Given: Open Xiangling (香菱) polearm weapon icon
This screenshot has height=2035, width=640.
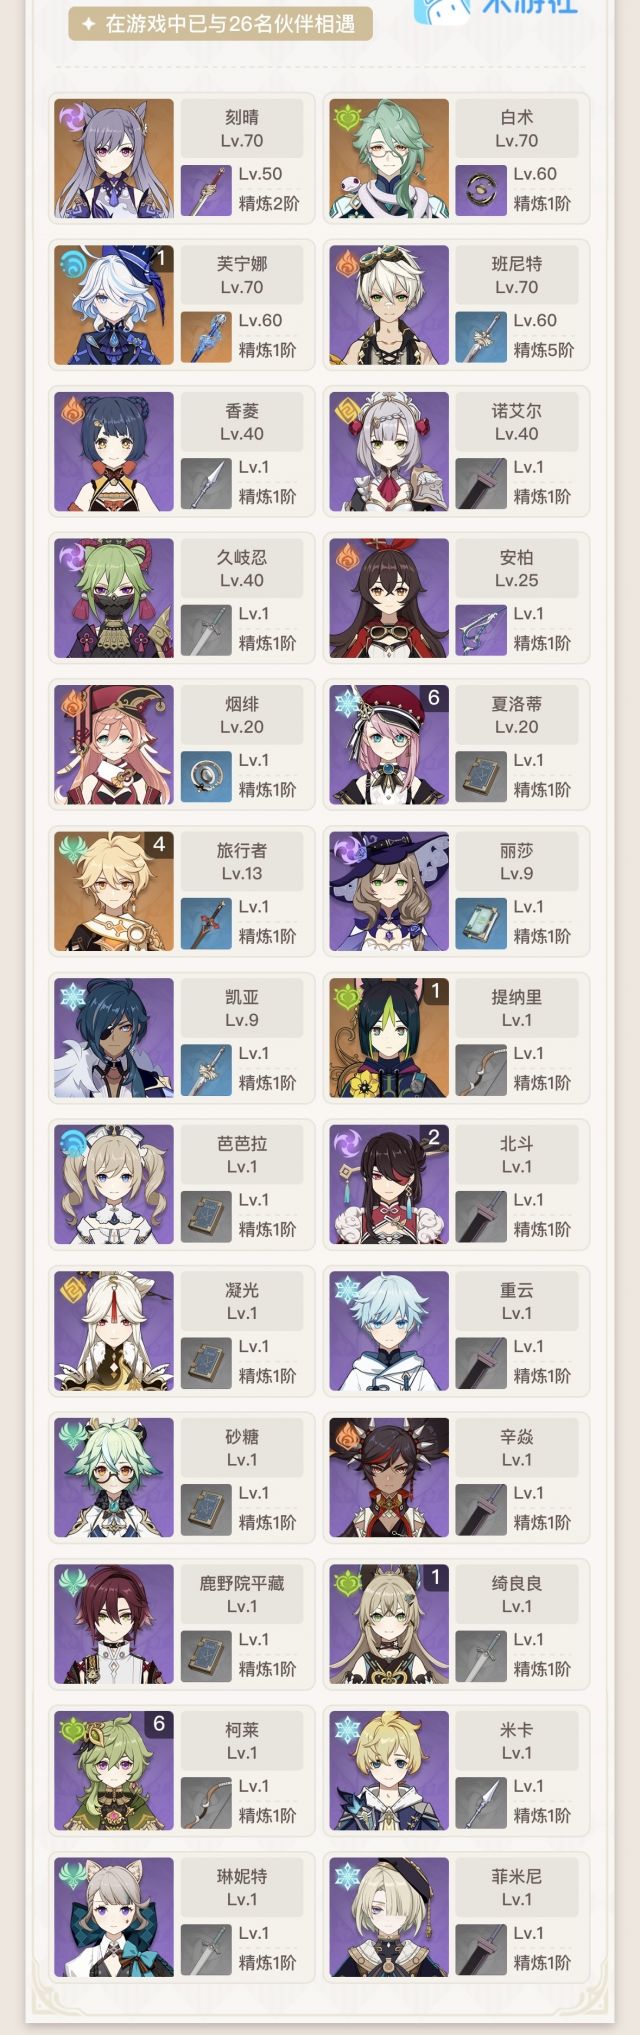Looking at the screenshot, I should [x=206, y=484].
